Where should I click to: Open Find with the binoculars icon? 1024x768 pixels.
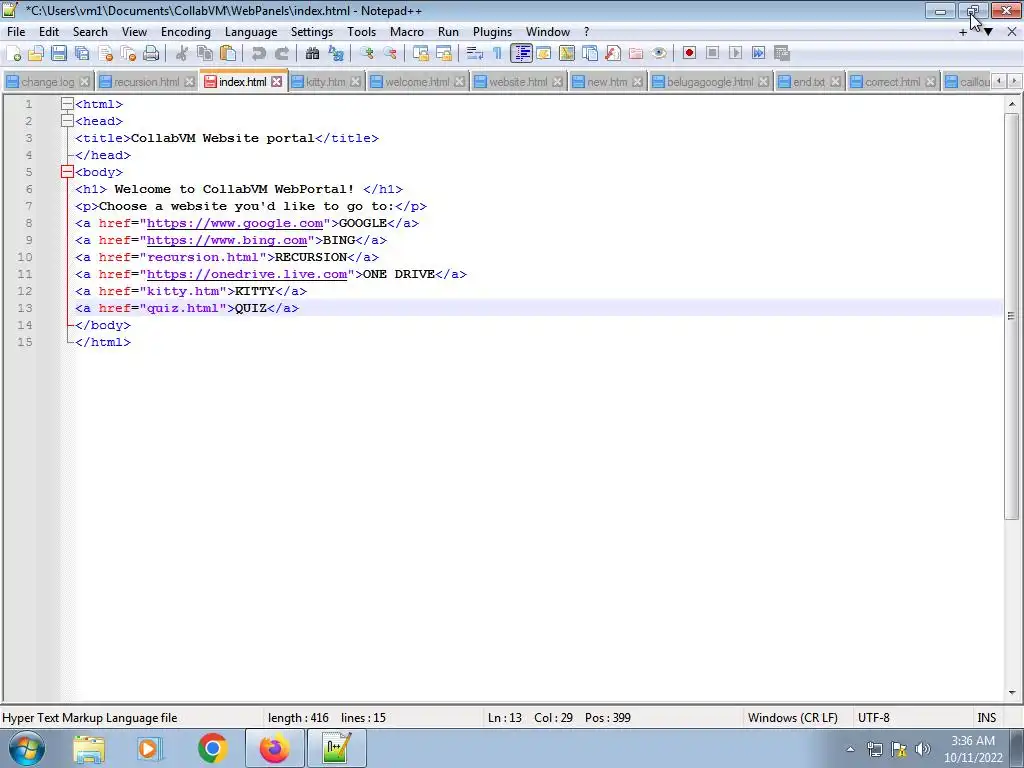[x=312, y=54]
